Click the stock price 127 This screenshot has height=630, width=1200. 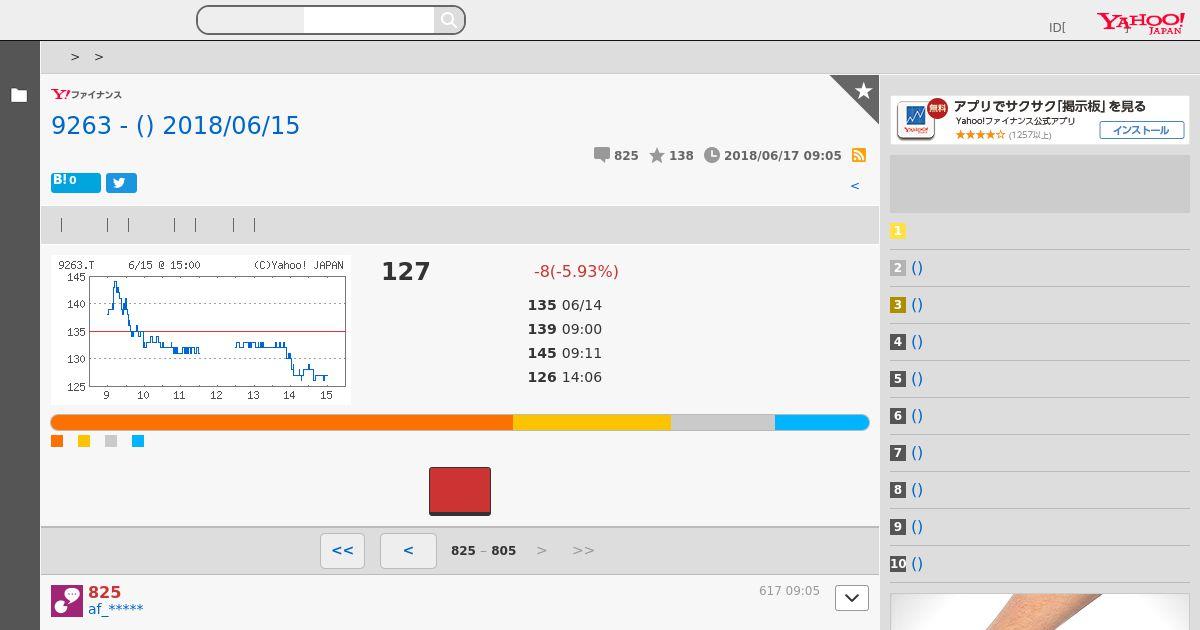[x=406, y=272]
